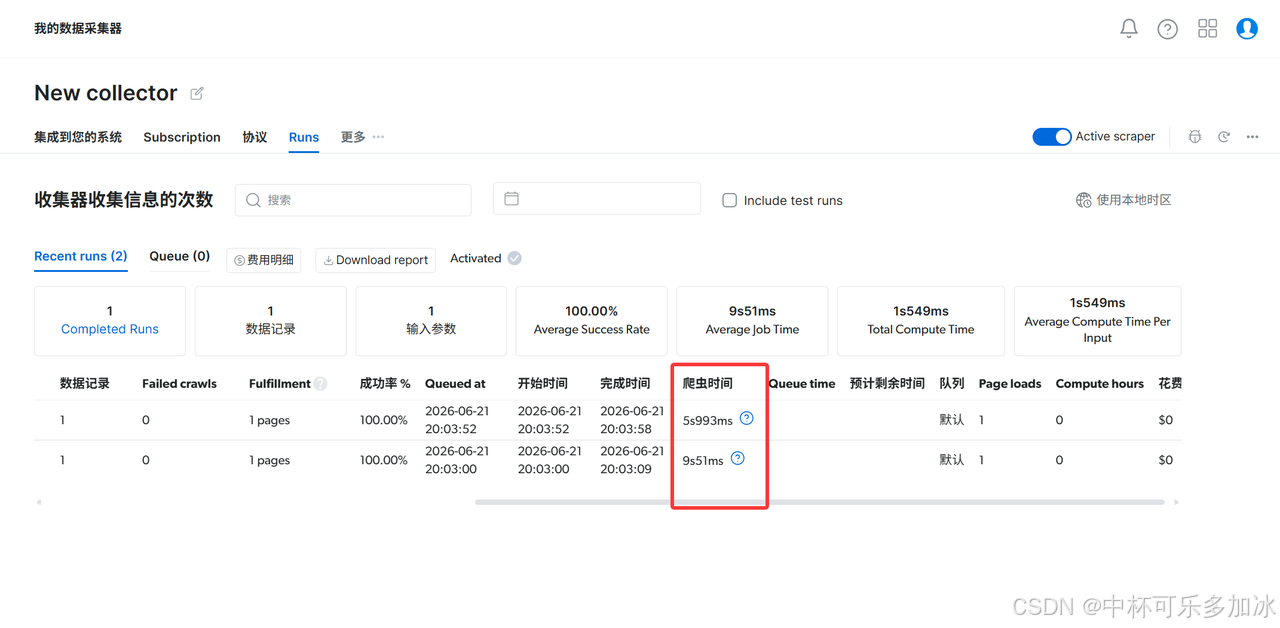Select the Runs tab
1280x628 pixels.
pyautogui.click(x=304, y=137)
